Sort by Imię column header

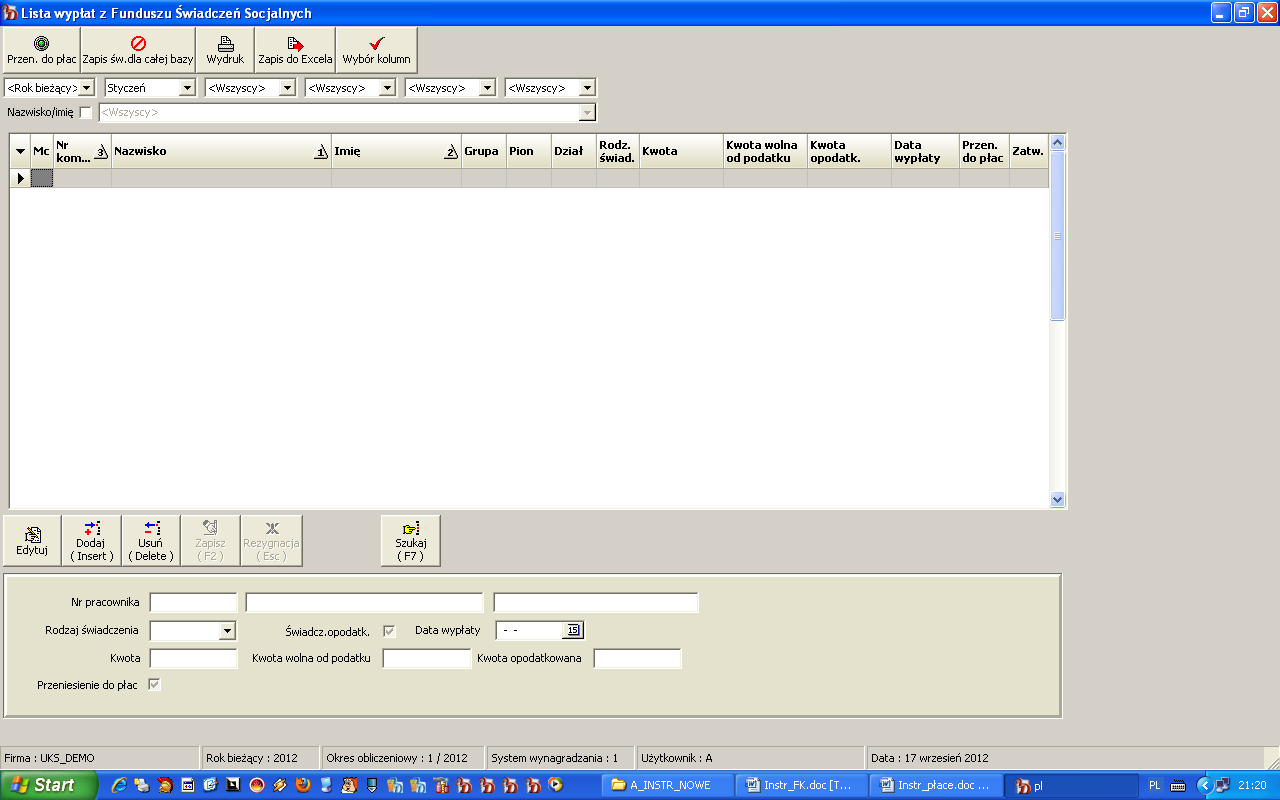396,151
